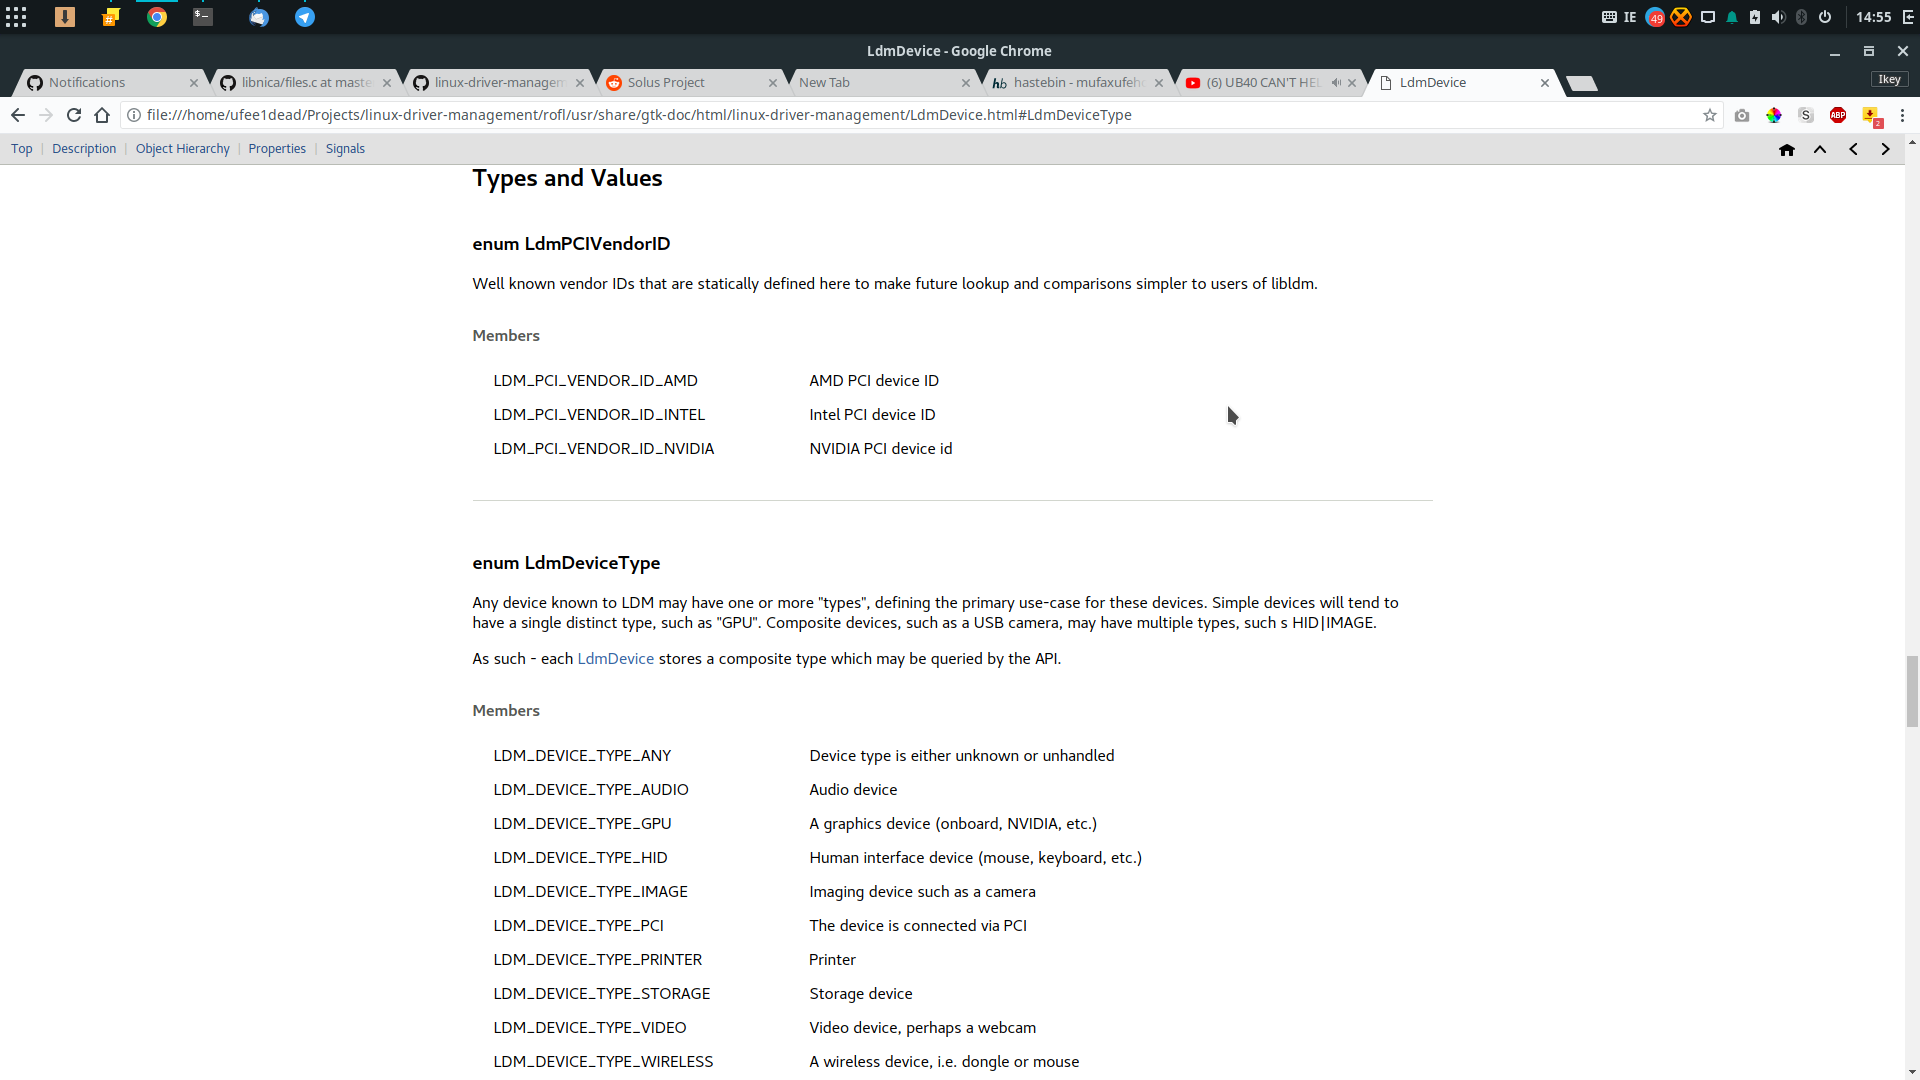Jump to Signals section link
Viewport: 1920px width, 1080px height.
point(345,149)
